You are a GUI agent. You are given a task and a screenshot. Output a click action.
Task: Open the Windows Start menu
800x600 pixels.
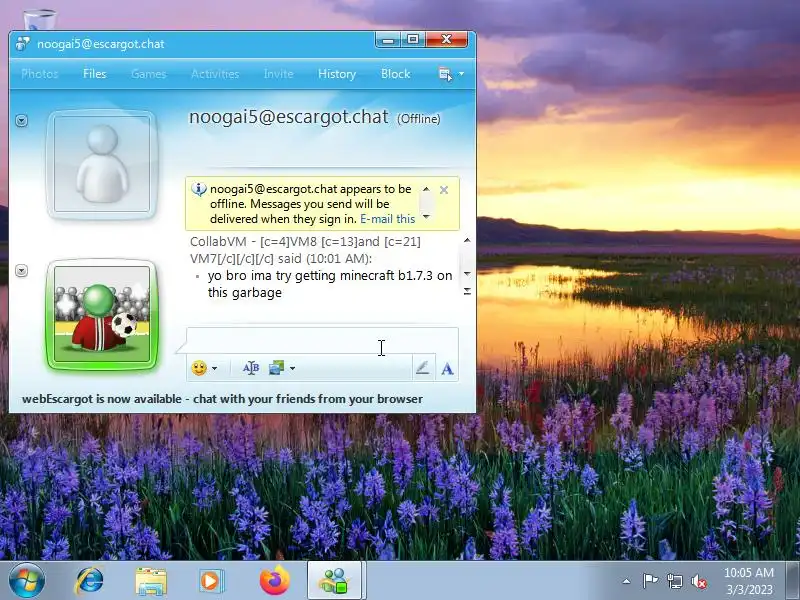click(x=26, y=581)
